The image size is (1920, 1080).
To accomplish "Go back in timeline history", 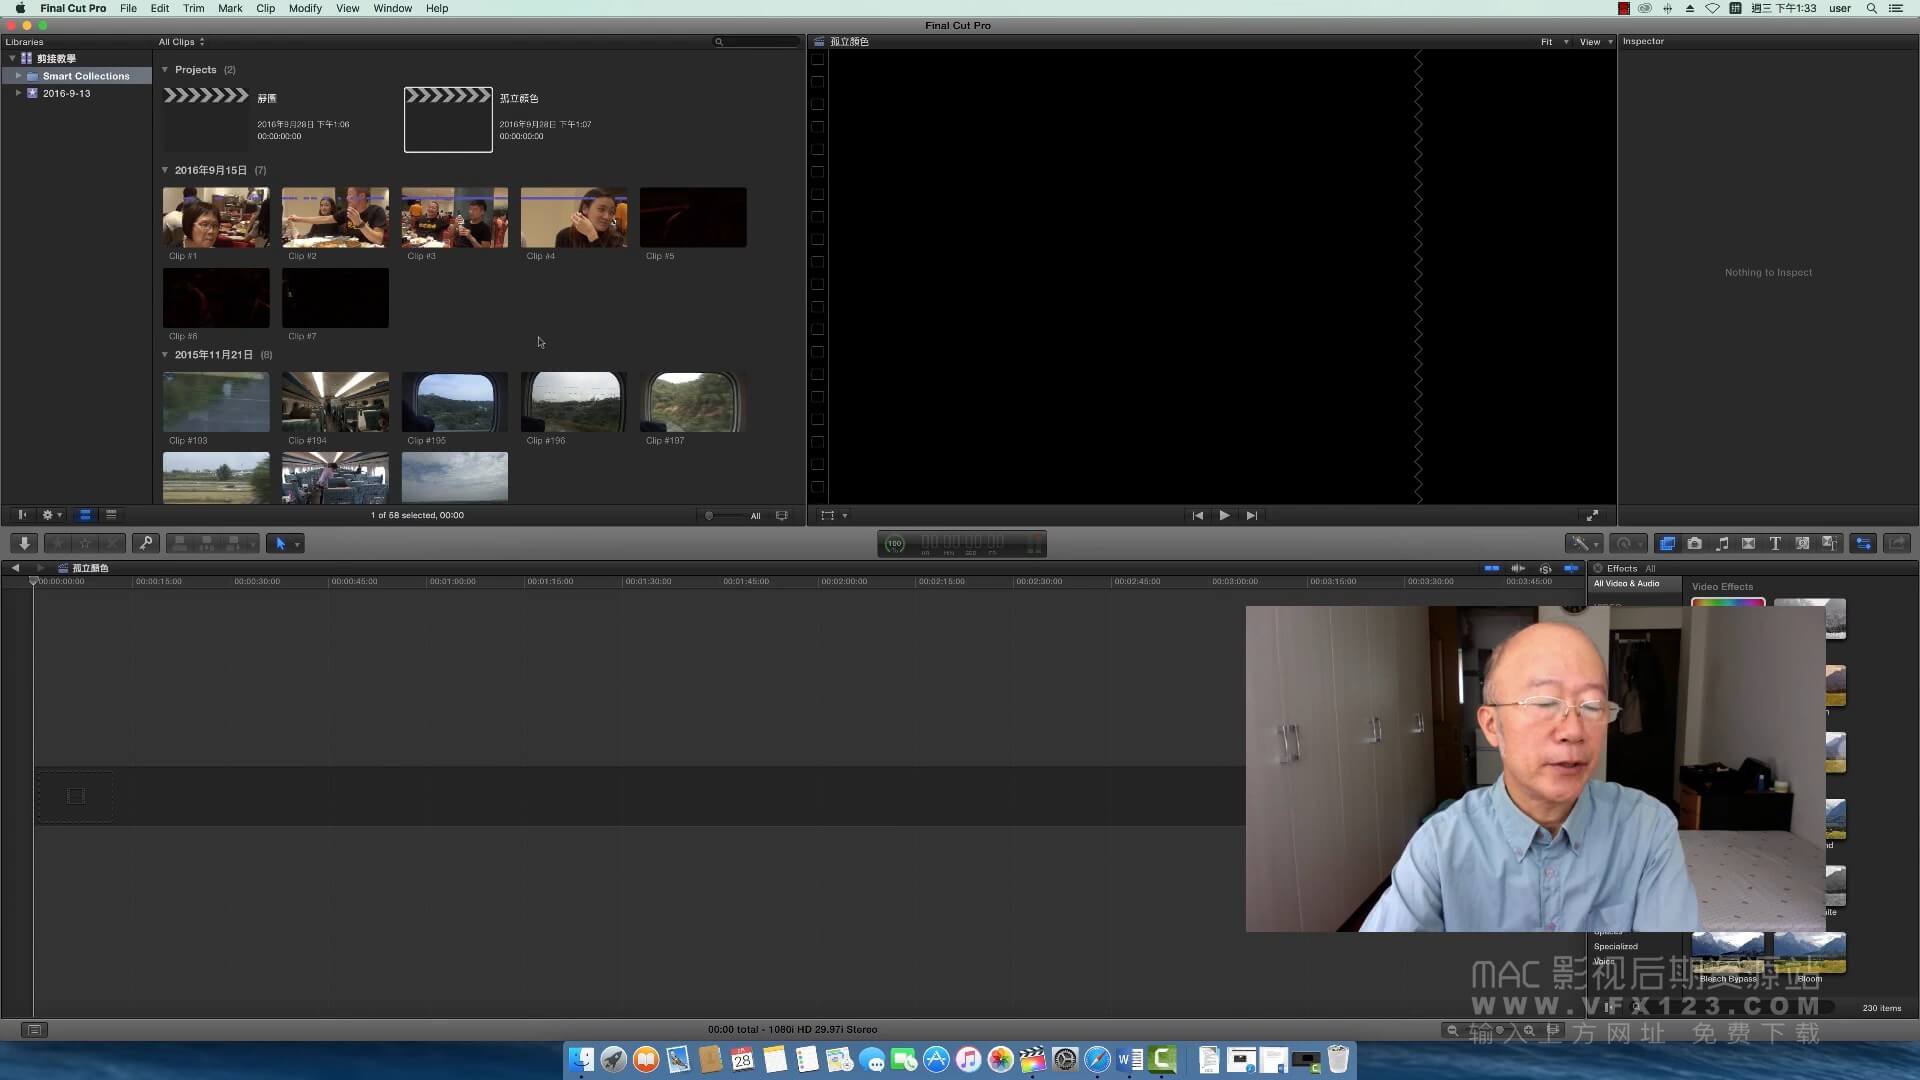I will (x=15, y=567).
